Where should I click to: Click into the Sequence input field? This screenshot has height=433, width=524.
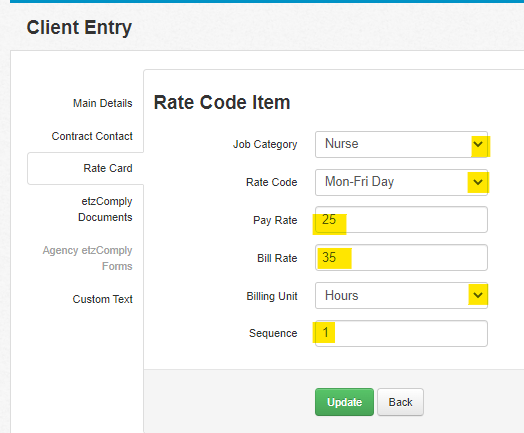point(401,333)
